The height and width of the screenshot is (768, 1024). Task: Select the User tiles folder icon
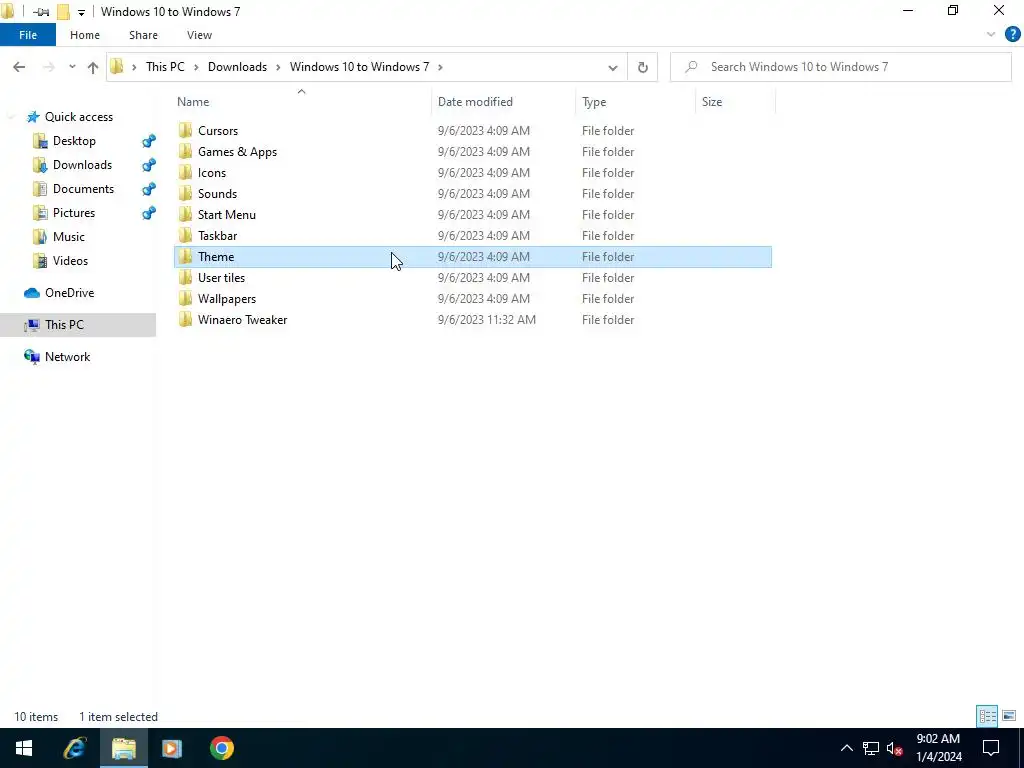point(185,278)
